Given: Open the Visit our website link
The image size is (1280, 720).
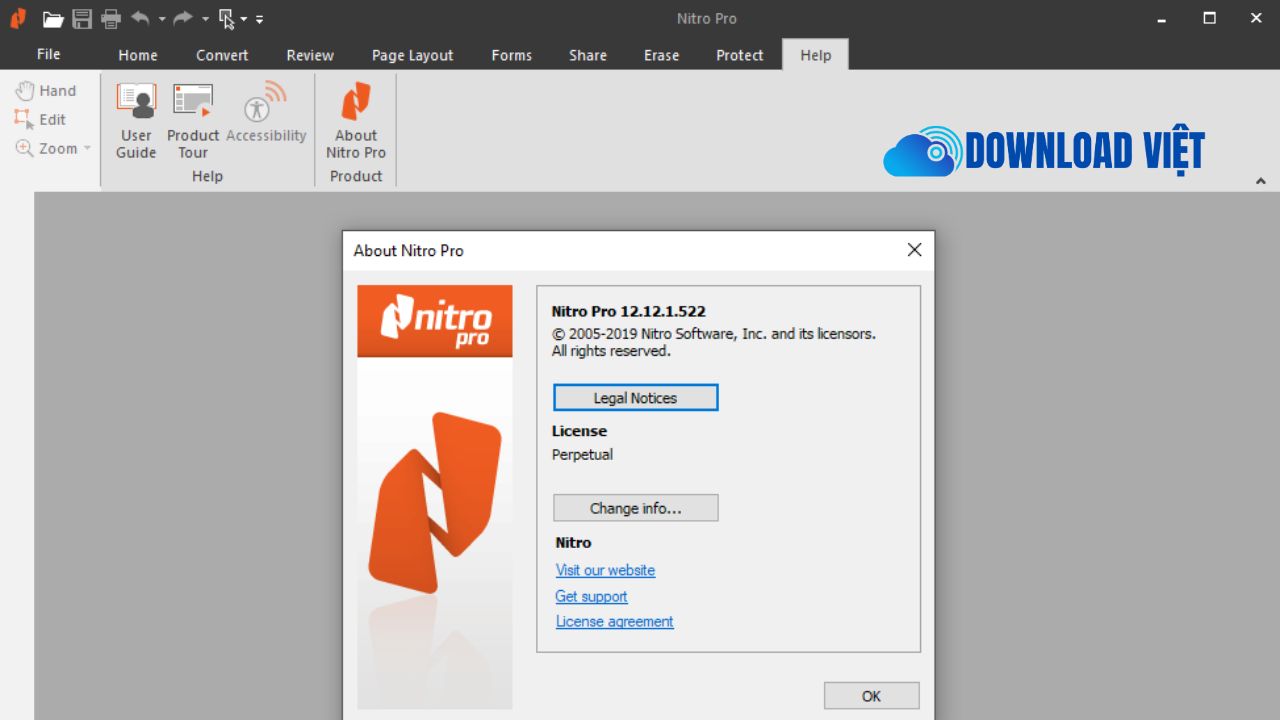Looking at the screenshot, I should coord(605,570).
